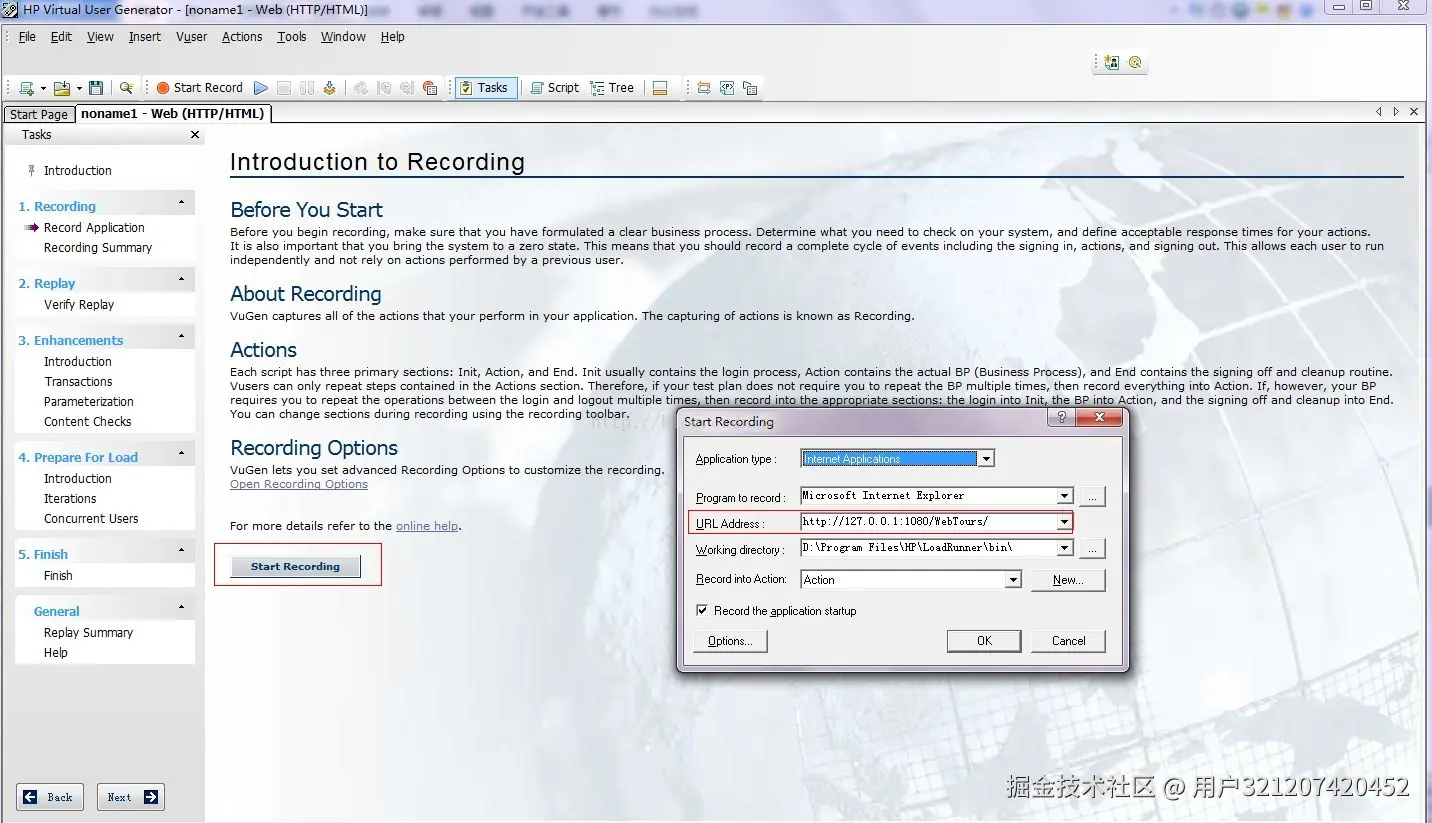Toggle Record the application startup checkbox
1432x823 pixels.
pyautogui.click(x=702, y=611)
